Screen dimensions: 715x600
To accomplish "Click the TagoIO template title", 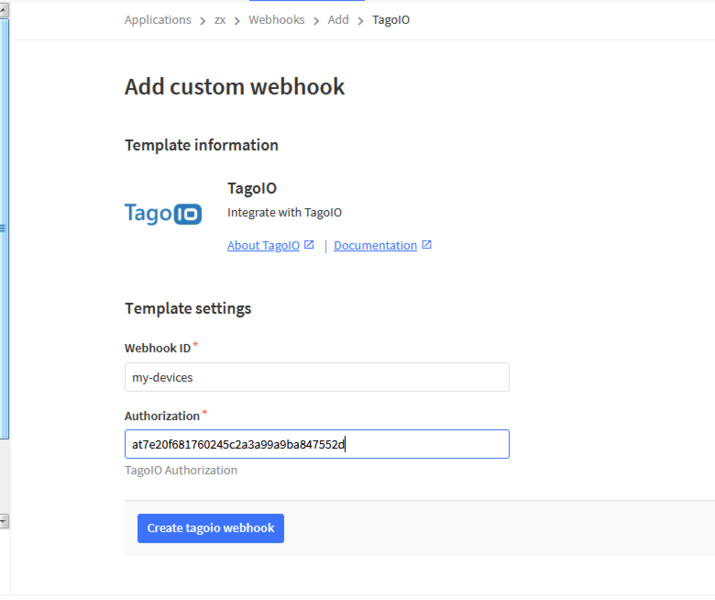I will tap(252, 188).
